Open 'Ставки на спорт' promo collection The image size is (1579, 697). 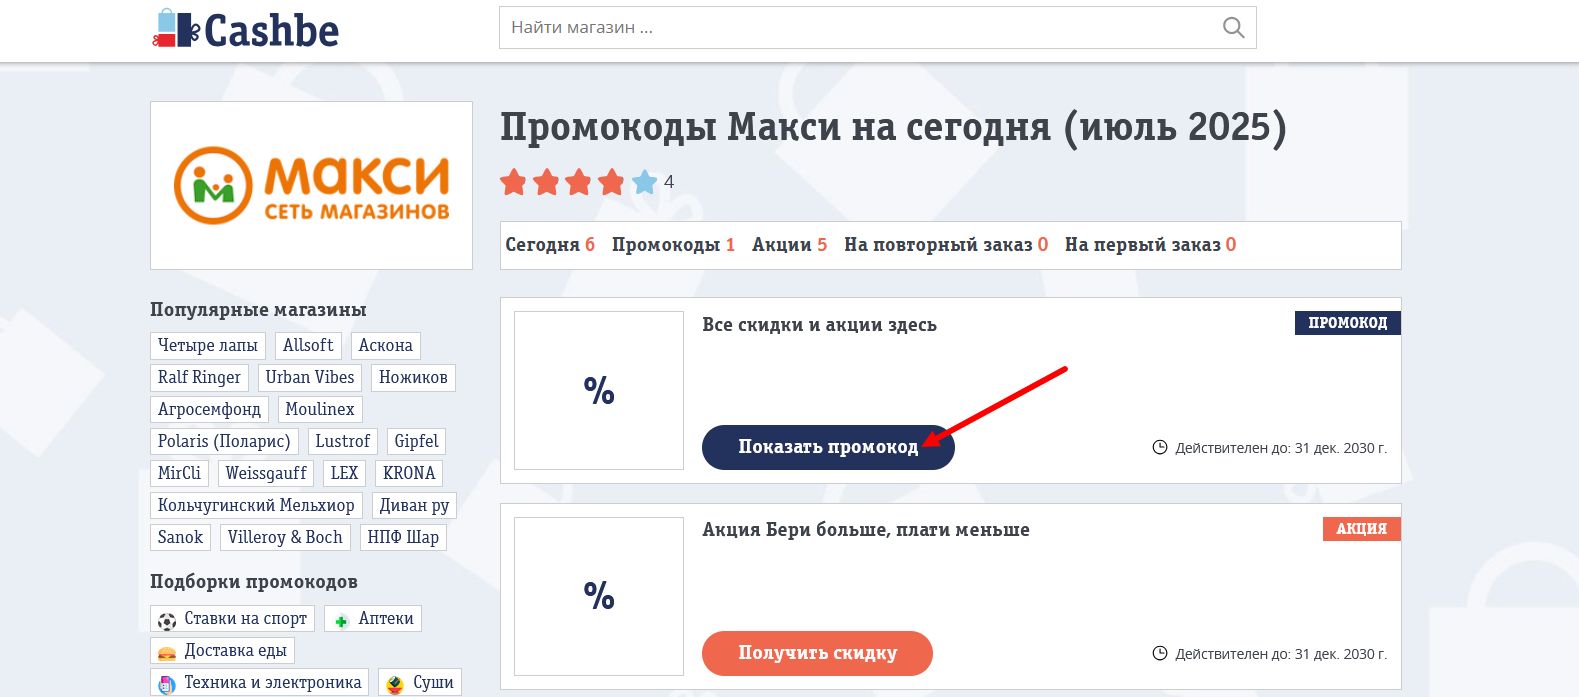tap(232, 619)
